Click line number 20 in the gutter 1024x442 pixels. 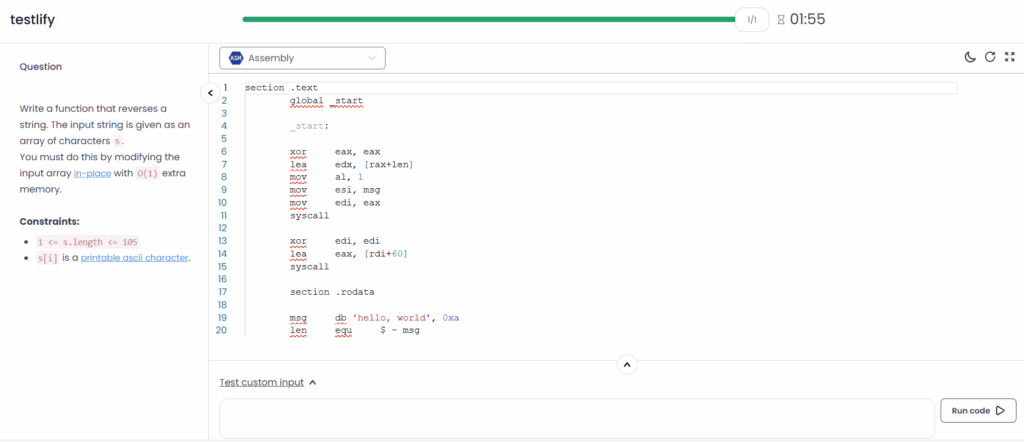(221, 330)
